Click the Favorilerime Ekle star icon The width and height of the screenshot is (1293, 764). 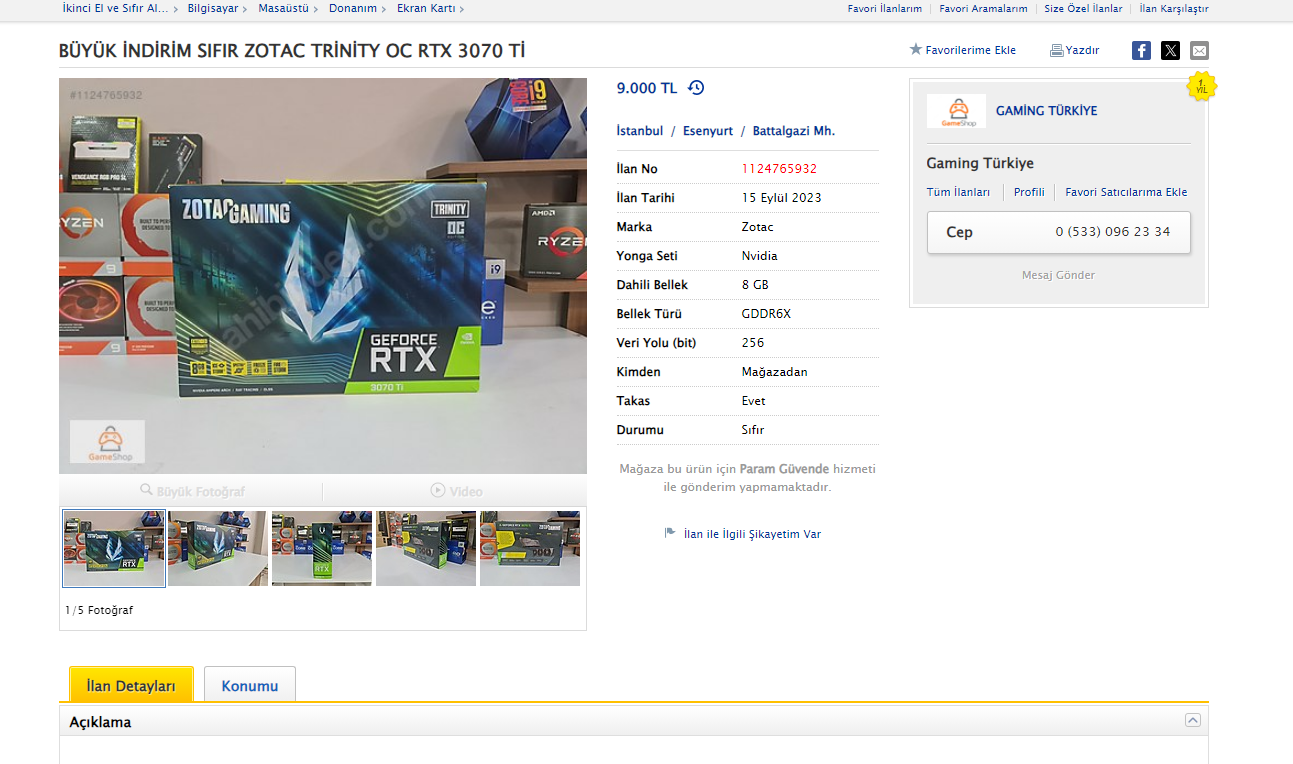click(x=915, y=49)
